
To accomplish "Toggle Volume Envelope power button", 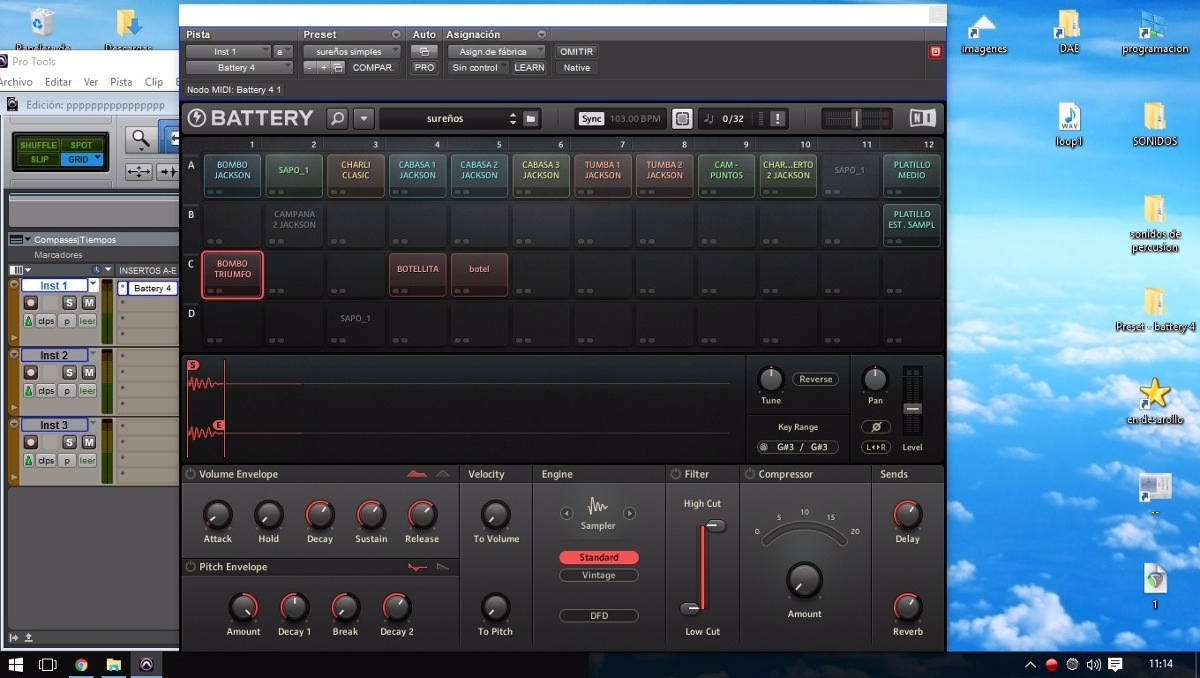I will [190, 474].
